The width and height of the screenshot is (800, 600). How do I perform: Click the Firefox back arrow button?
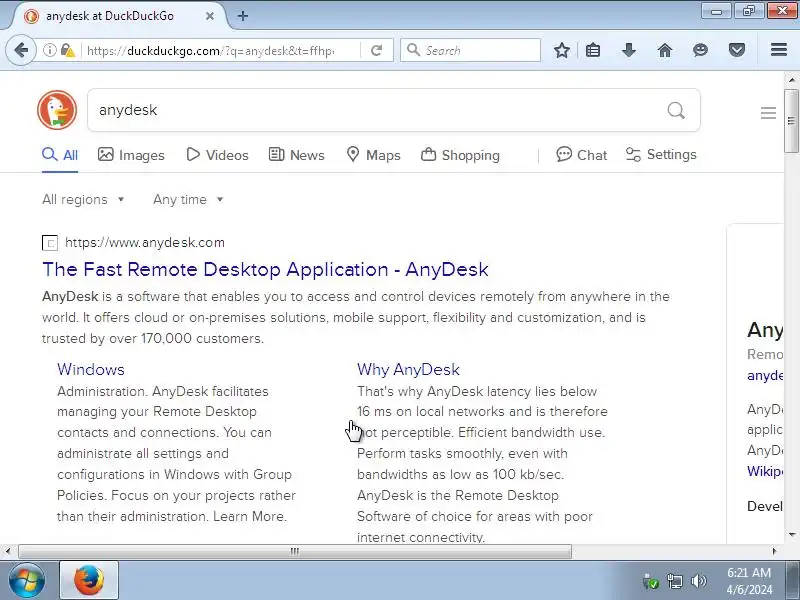(x=21, y=50)
